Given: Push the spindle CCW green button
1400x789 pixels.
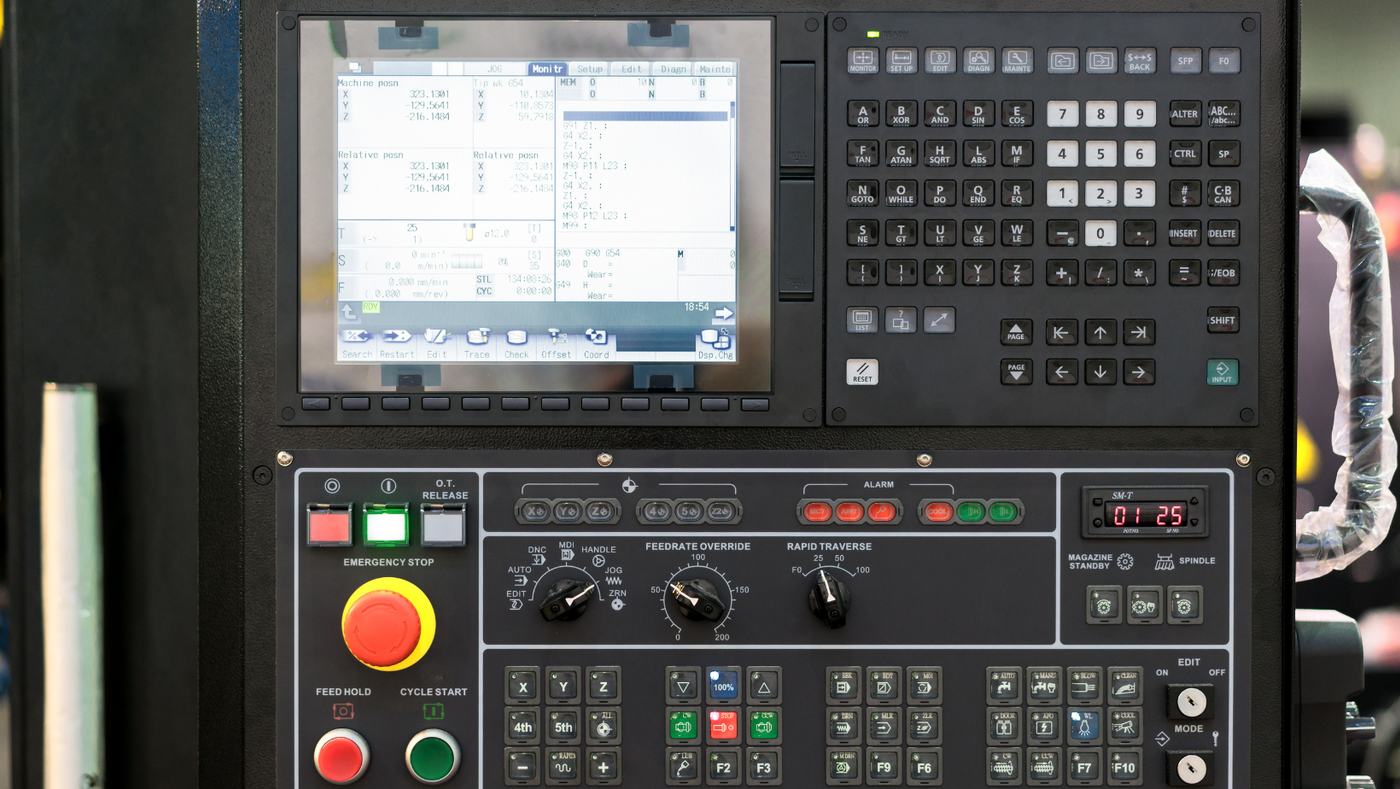Looking at the screenshot, I should coord(764,725).
